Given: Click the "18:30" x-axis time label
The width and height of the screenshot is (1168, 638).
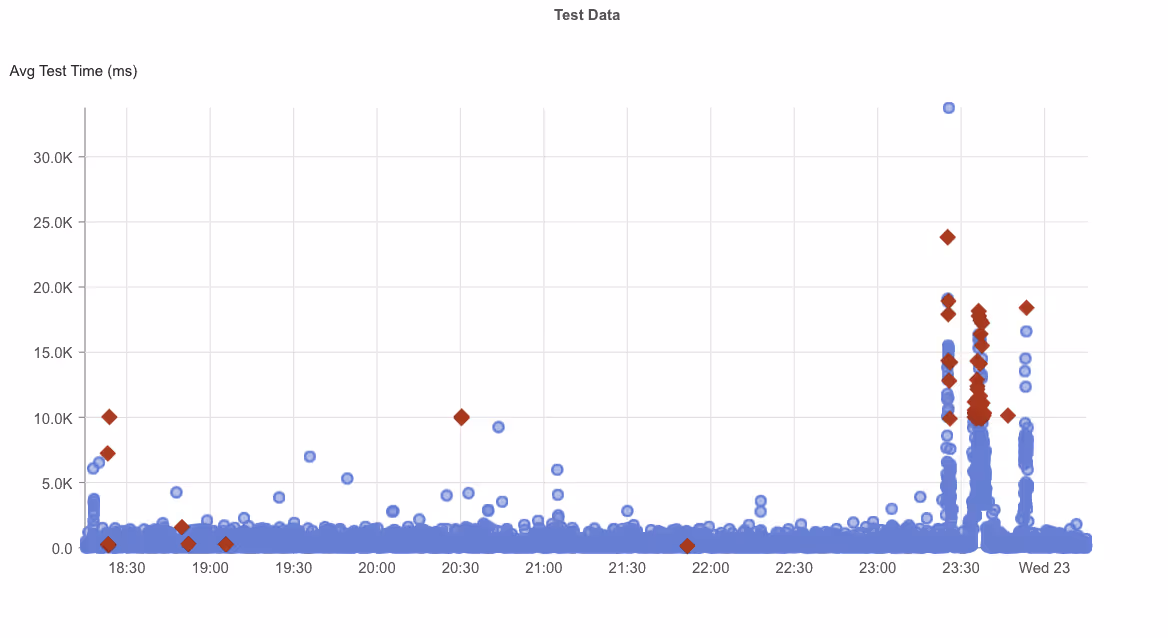Looking at the screenshot, I should tap(127, 568).
